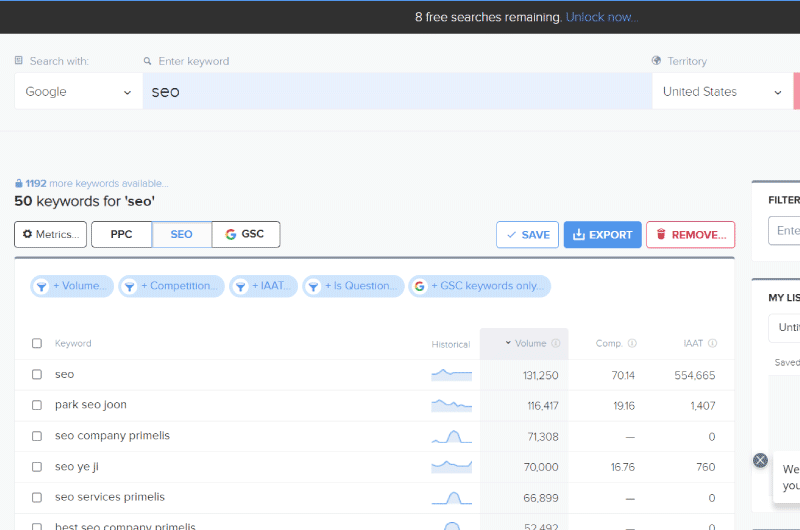800x530 pixels.
Task: Enable GSC keywords only filter
Action: pos(480,286)
